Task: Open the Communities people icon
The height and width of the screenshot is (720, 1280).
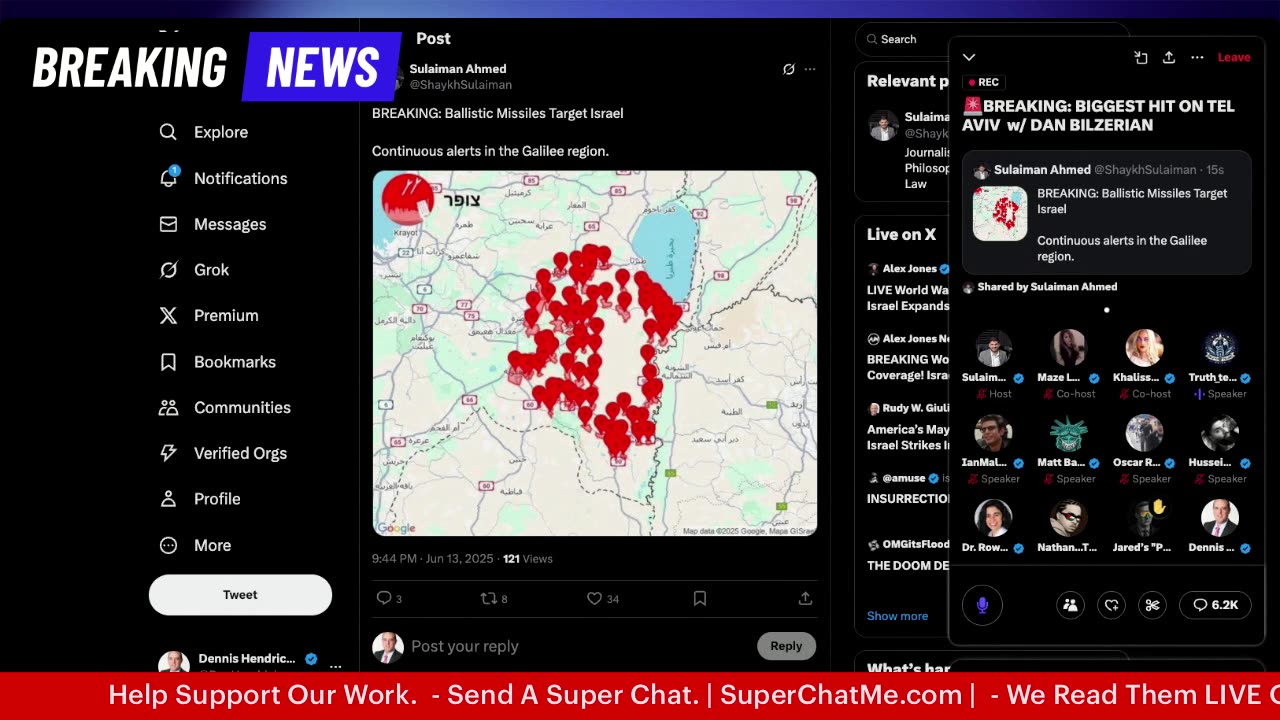Action: point(168,407)
